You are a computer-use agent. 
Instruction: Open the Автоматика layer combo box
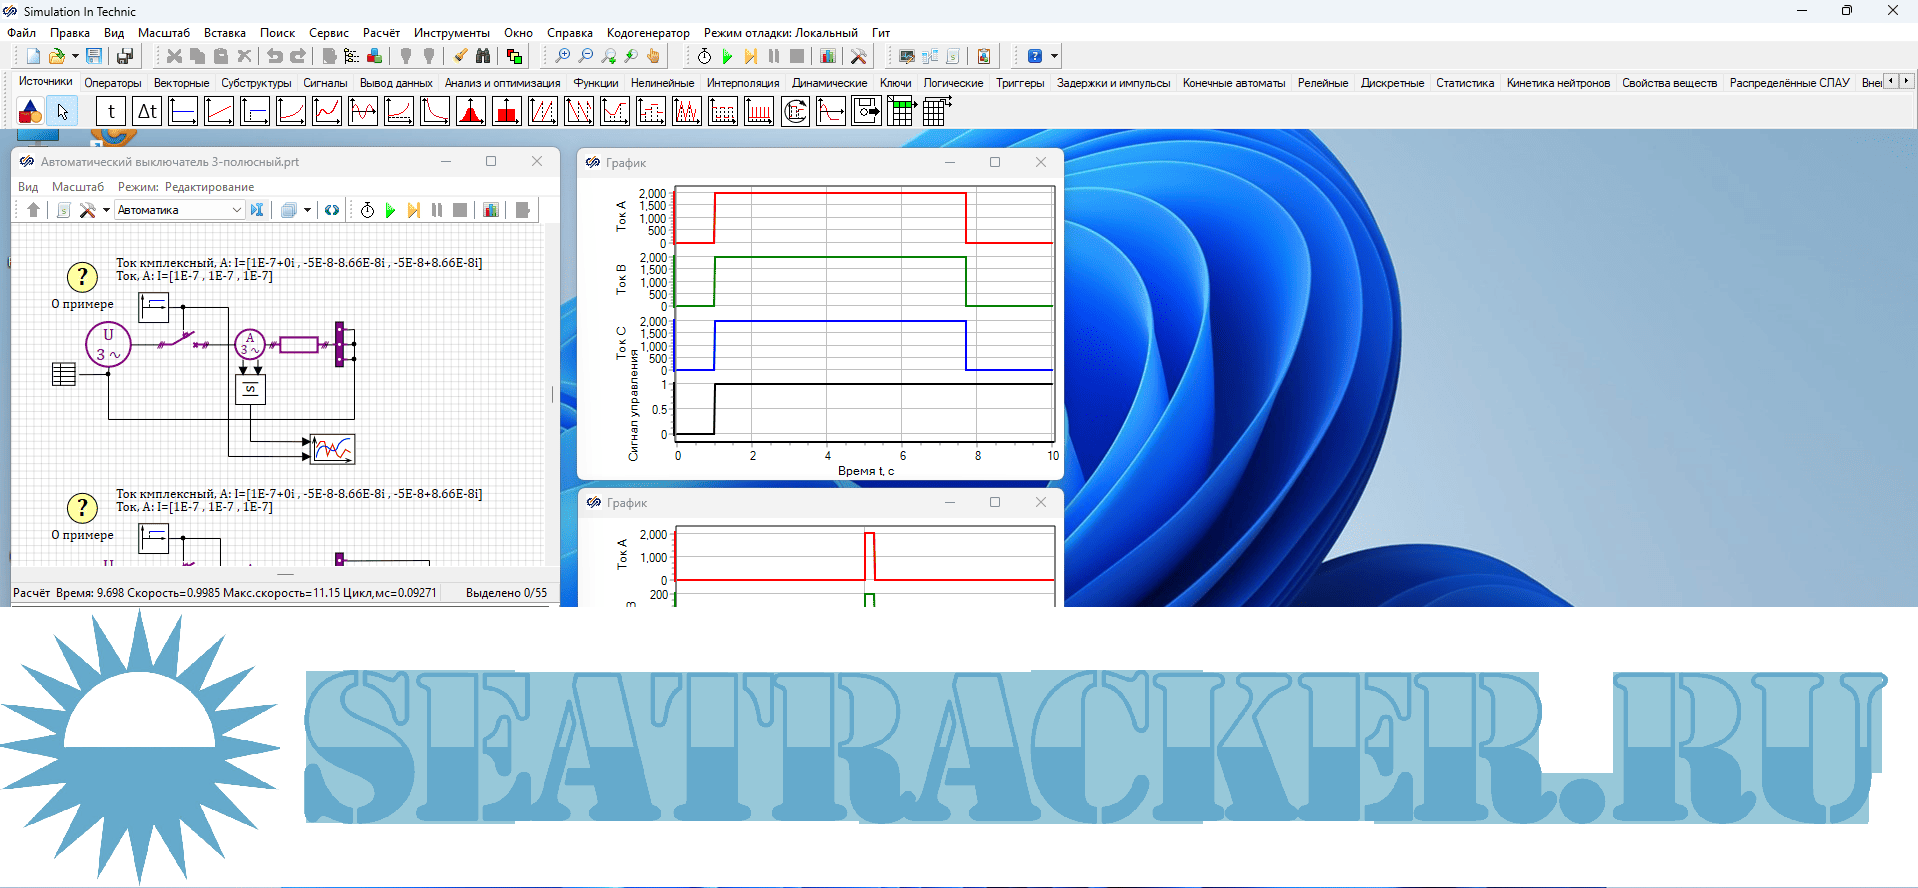(x=180, y=210)
